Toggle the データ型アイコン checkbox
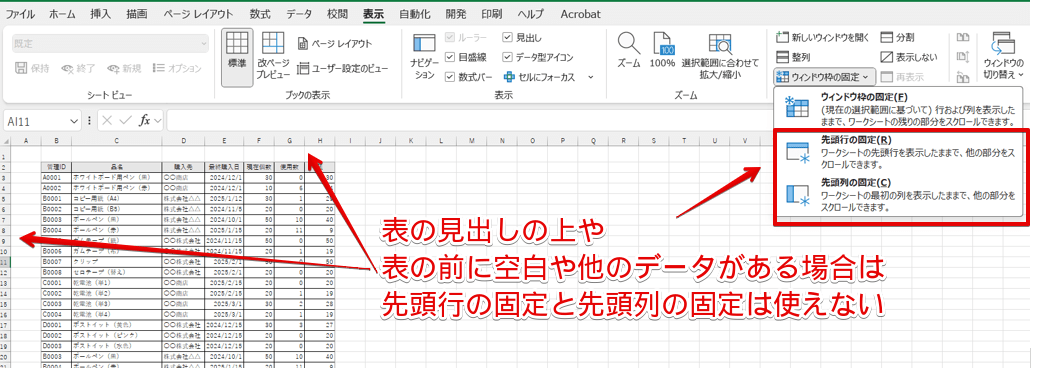Screen dimensions: 1039x373 (x=507, y=58)
